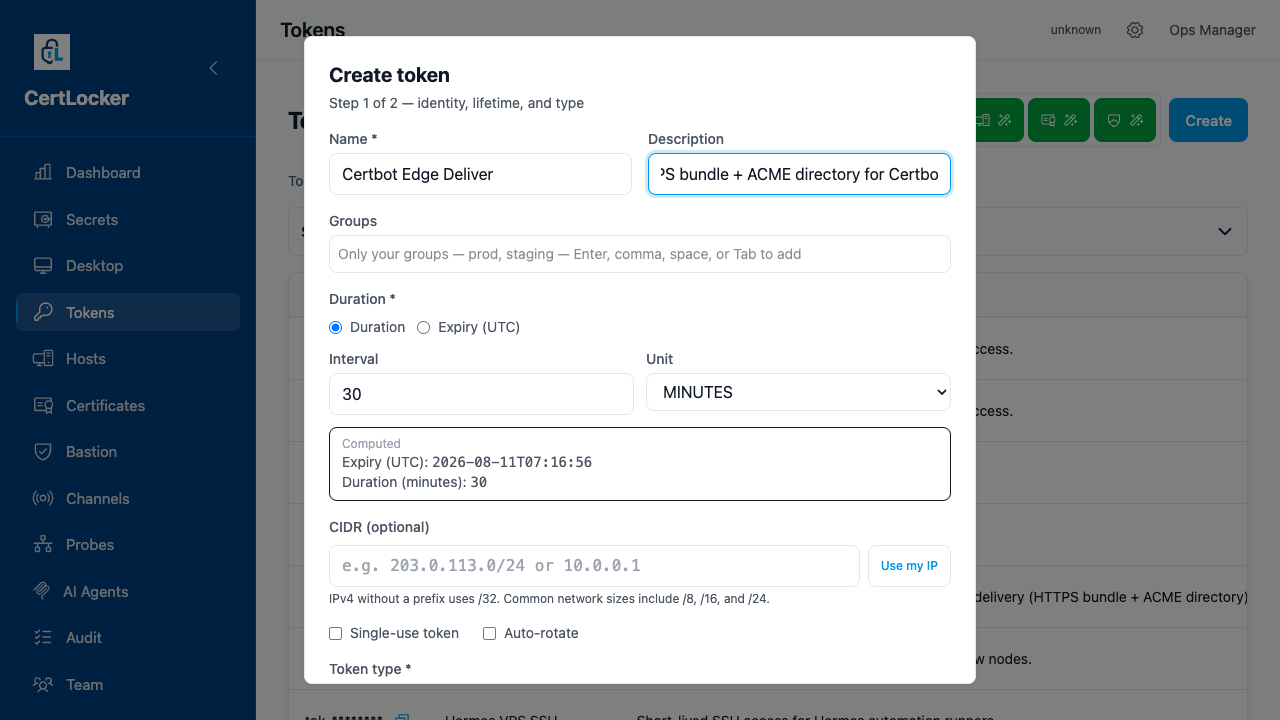Screen dimensions: 1280x720
Task: Click the CertLocker logo icon
Action: 52,52
